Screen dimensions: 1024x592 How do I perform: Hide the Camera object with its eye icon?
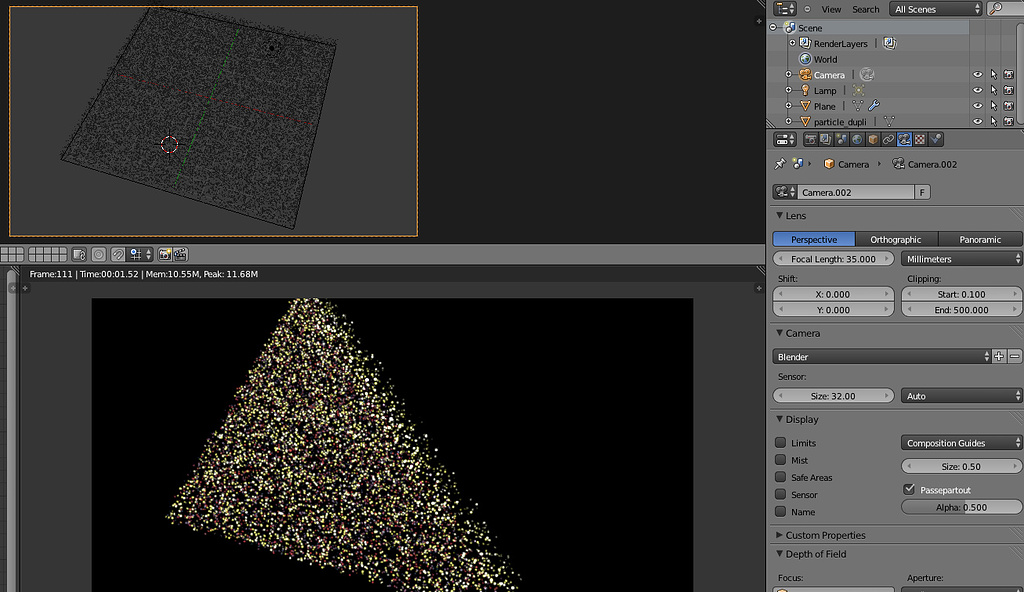[x=978, y=74]
